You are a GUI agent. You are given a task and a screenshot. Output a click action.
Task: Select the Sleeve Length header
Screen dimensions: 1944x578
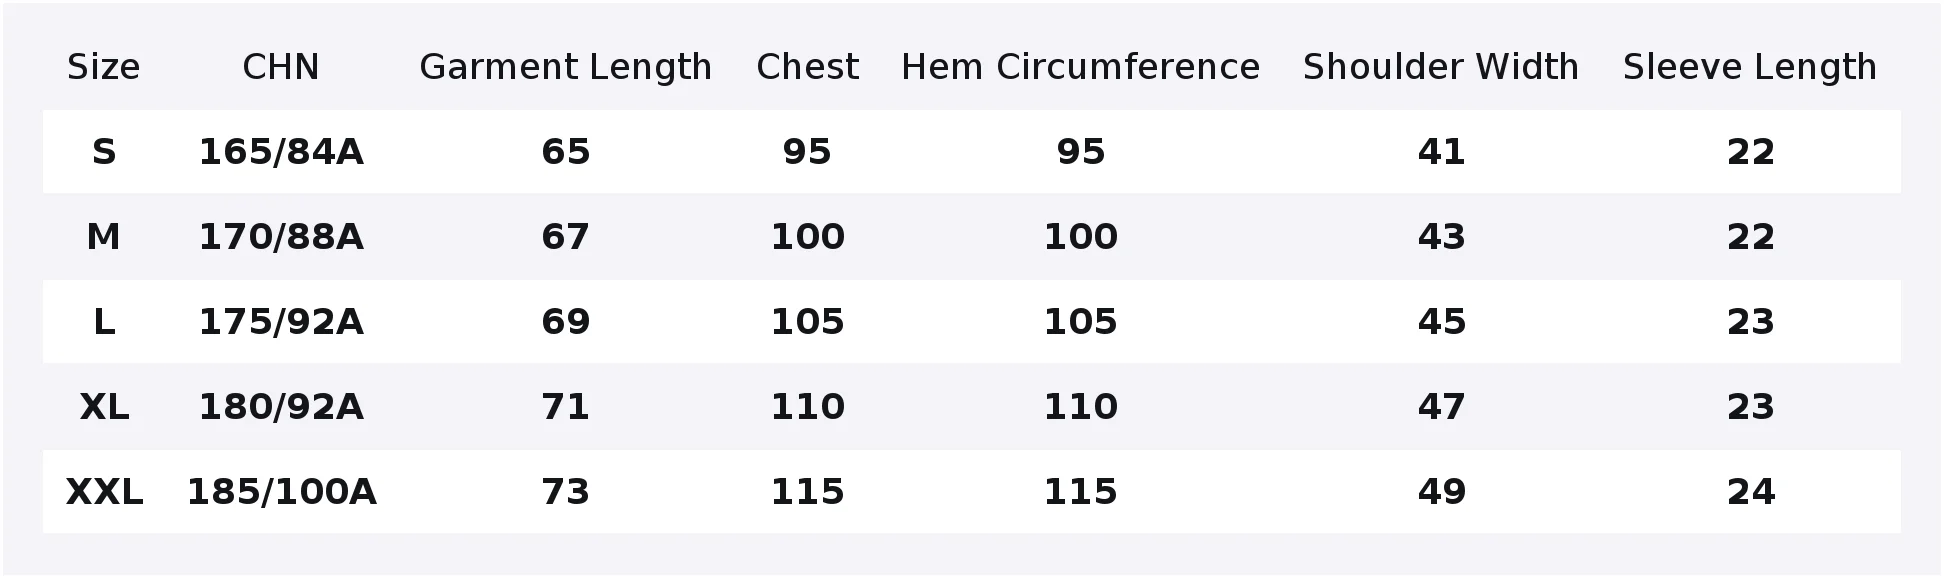pos(1750,67)
